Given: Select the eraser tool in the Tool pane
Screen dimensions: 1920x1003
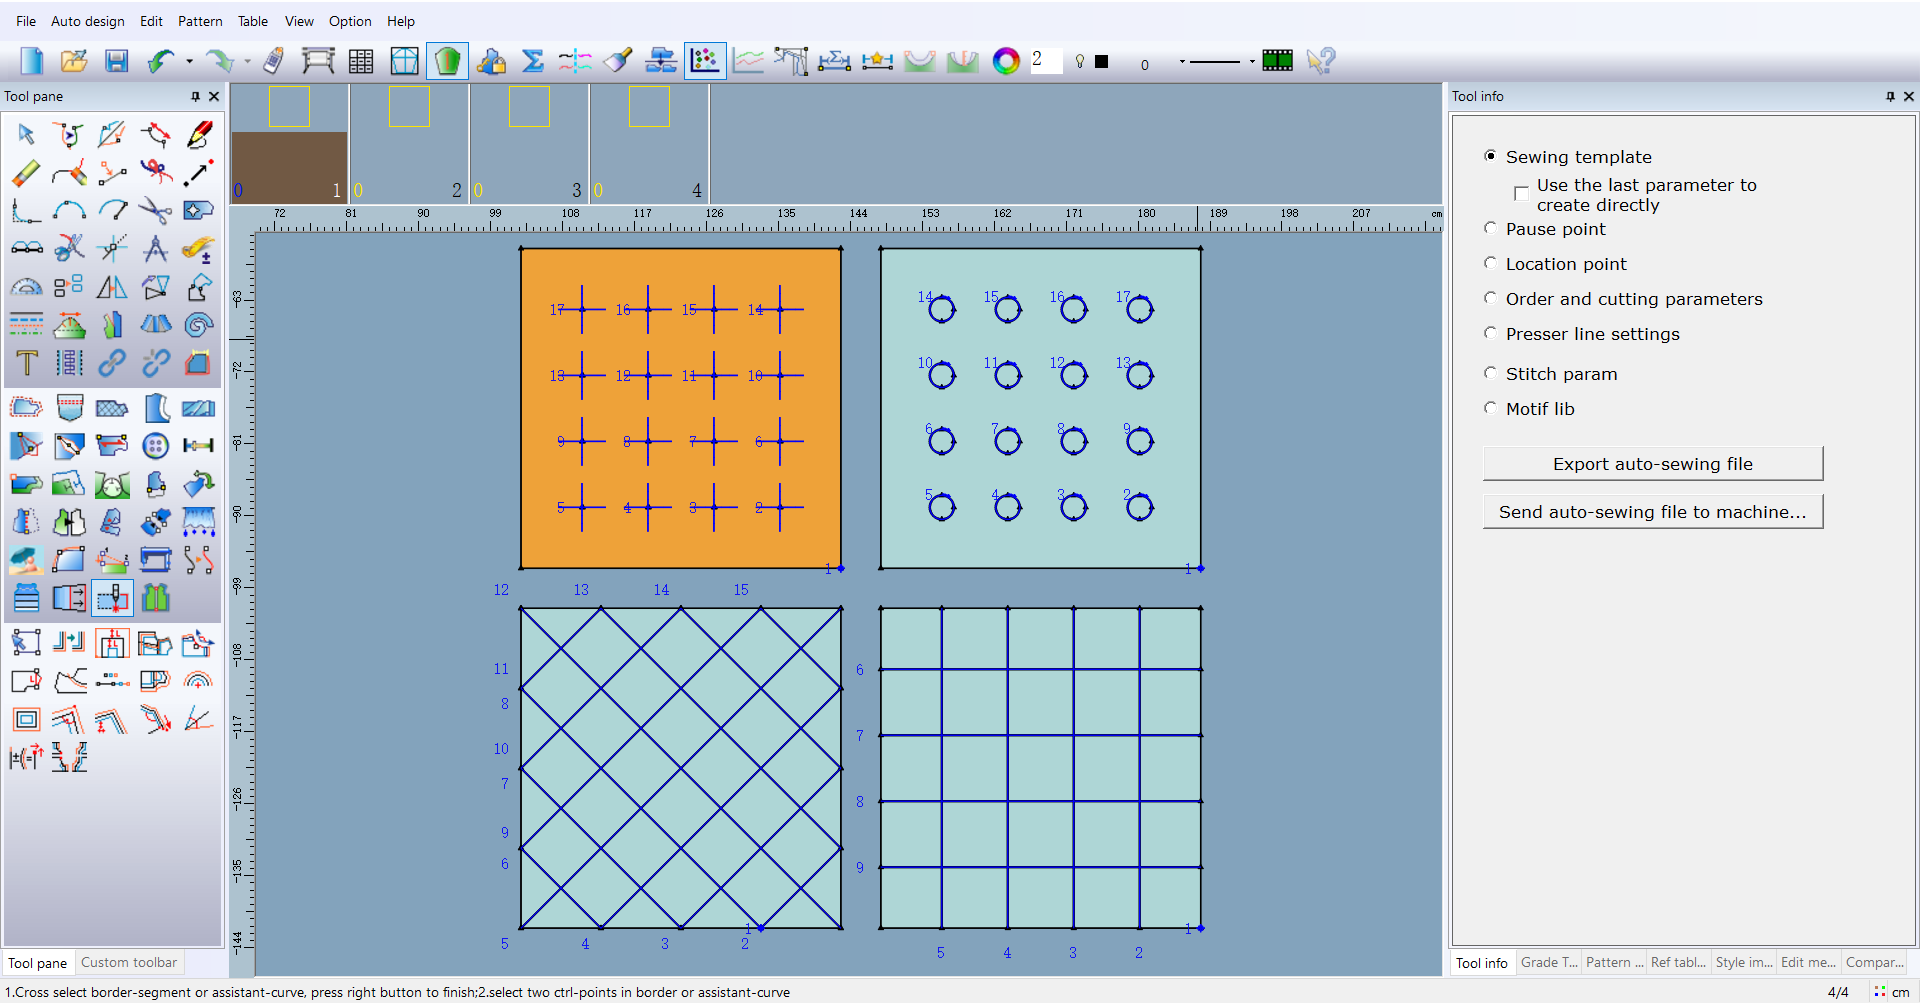Looking at the screenshot, I should coord(26,173).
